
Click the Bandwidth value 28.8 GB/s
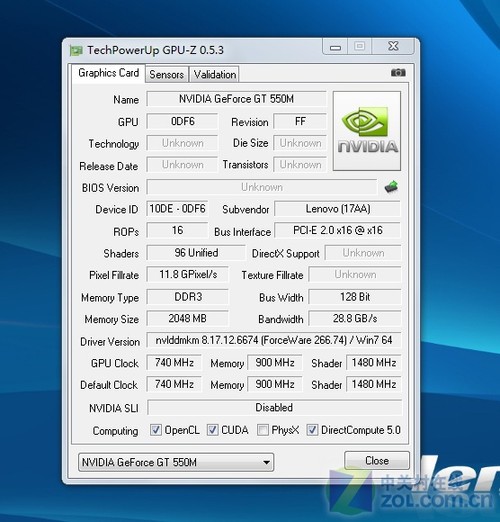(355, 318)
